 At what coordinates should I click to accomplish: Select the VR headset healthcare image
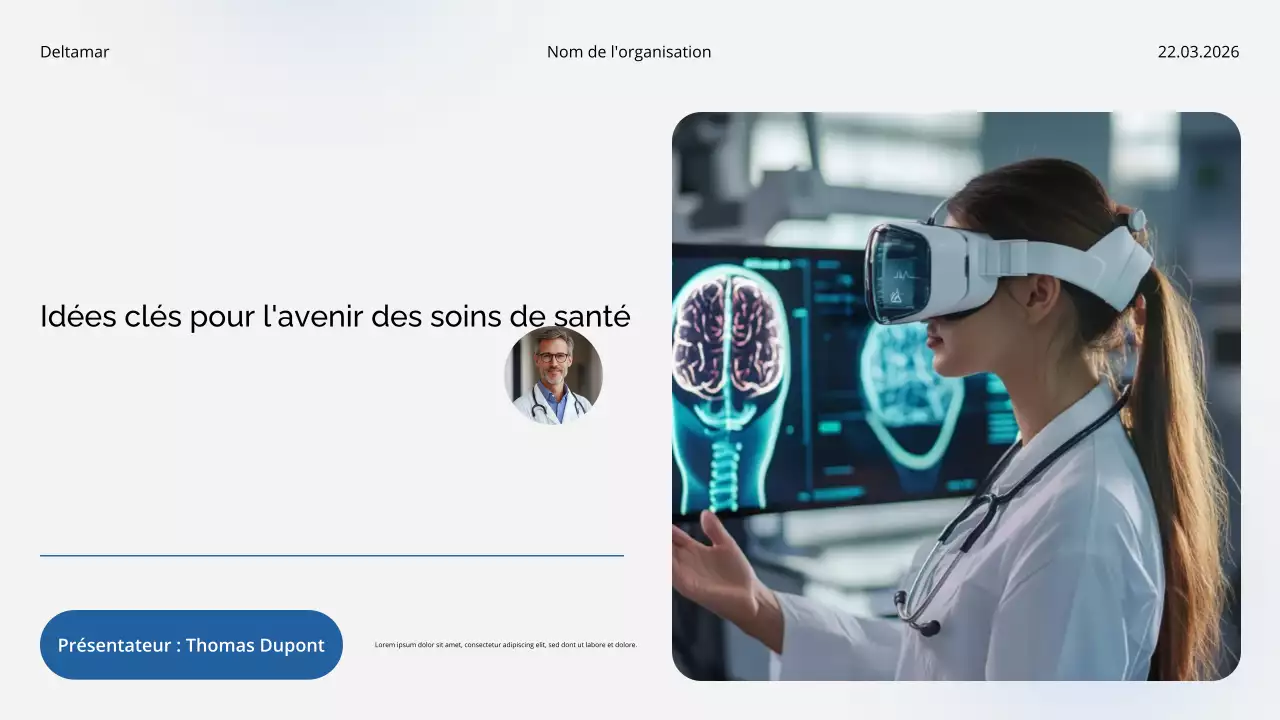tap(957, 395)
